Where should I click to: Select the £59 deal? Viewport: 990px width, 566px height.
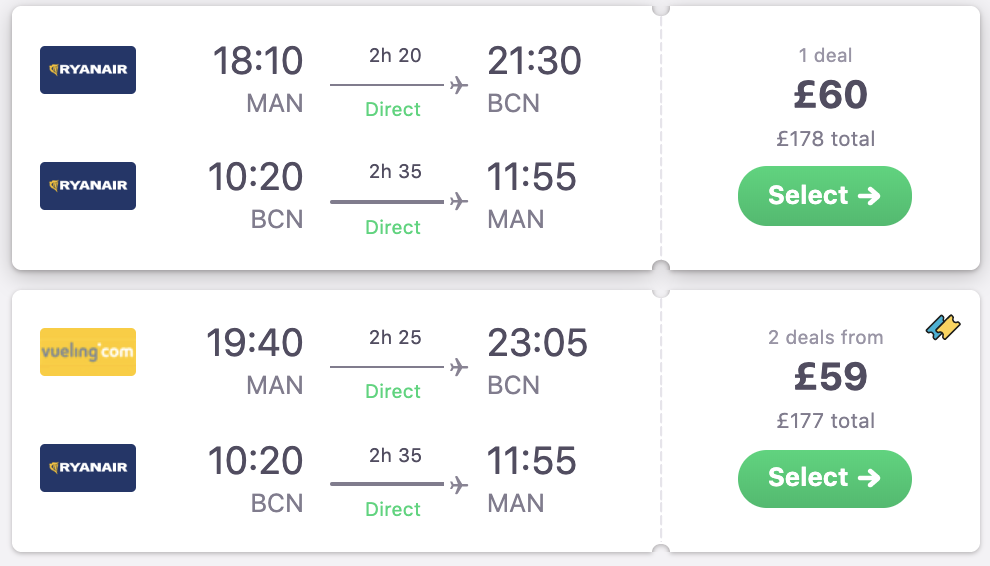(825, 478)
